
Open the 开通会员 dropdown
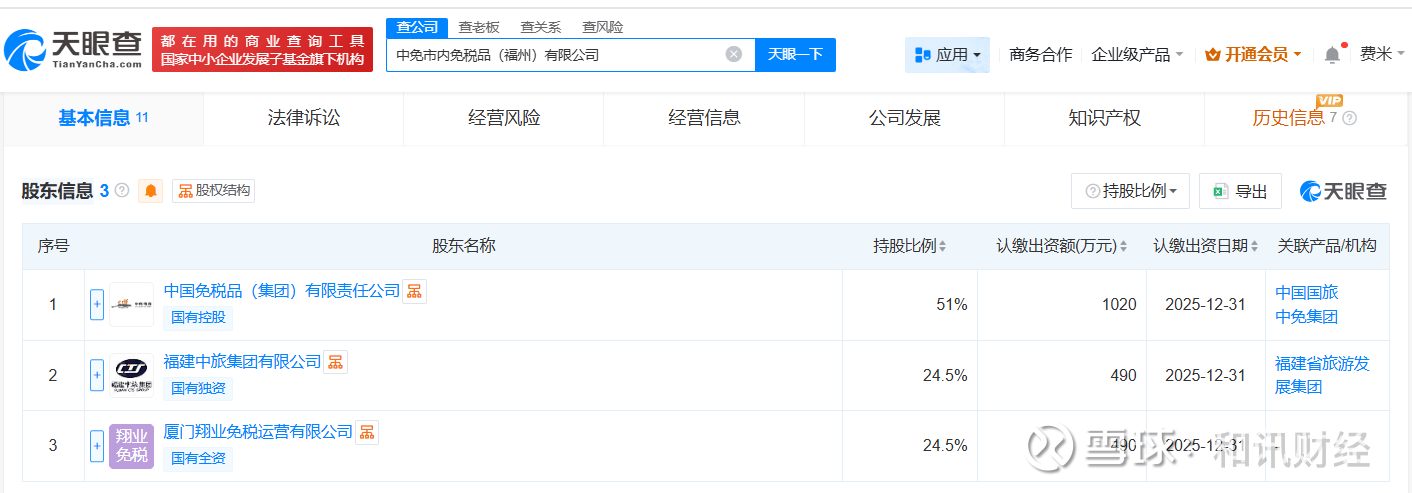(x=1254, y=55)
